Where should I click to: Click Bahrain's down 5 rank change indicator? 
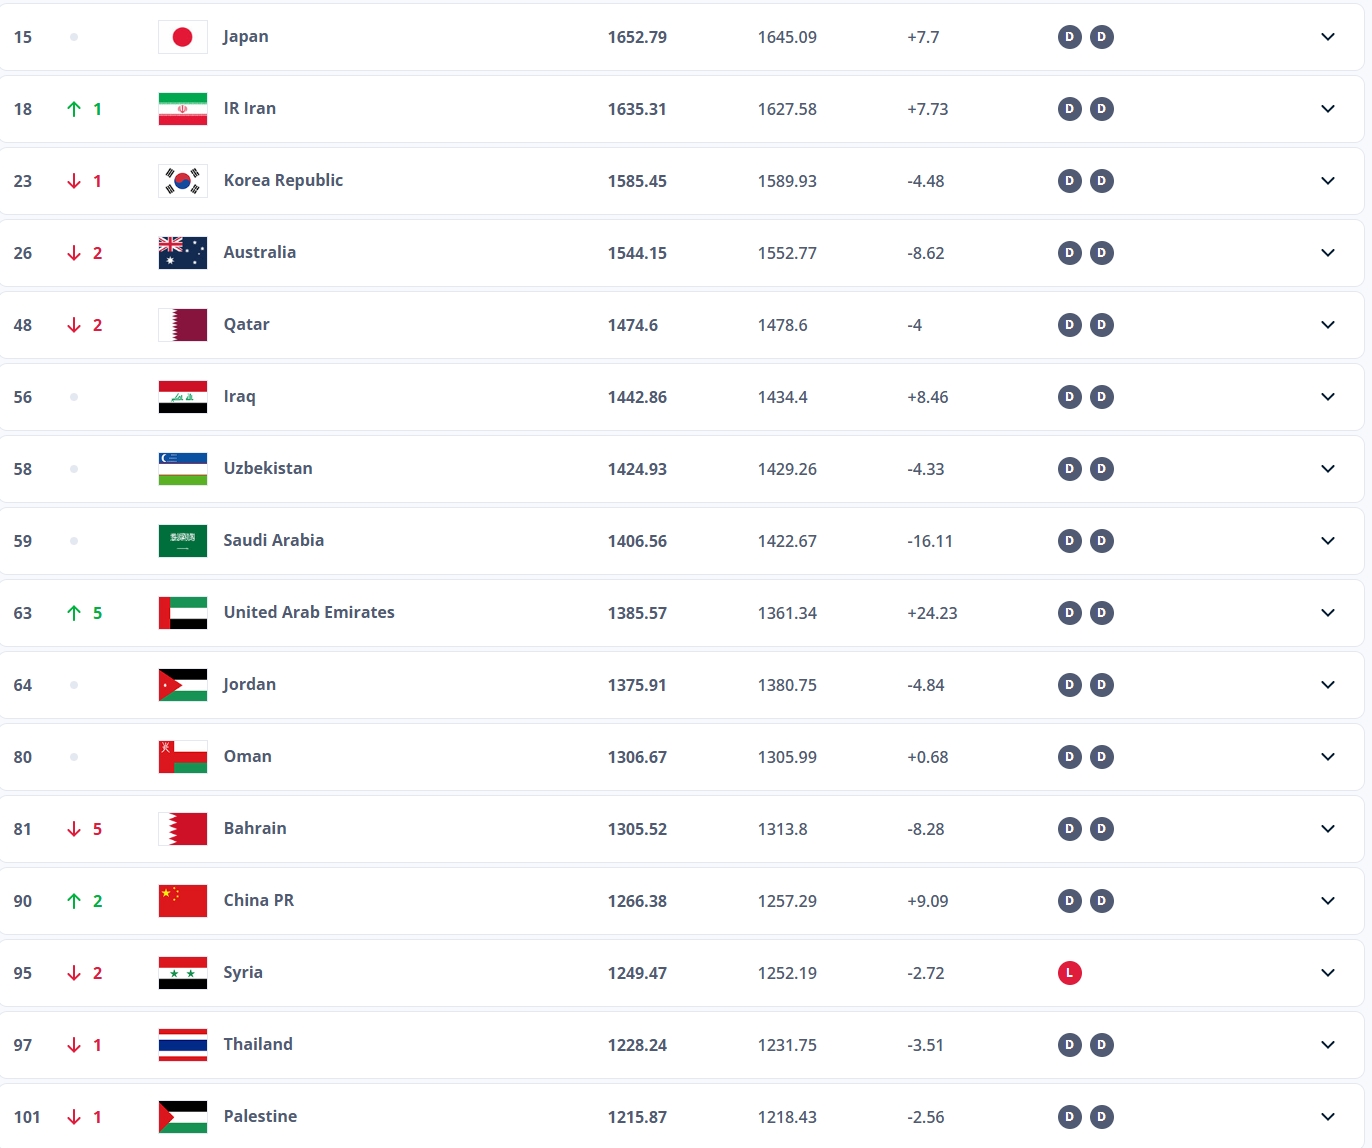click(85, 829)
